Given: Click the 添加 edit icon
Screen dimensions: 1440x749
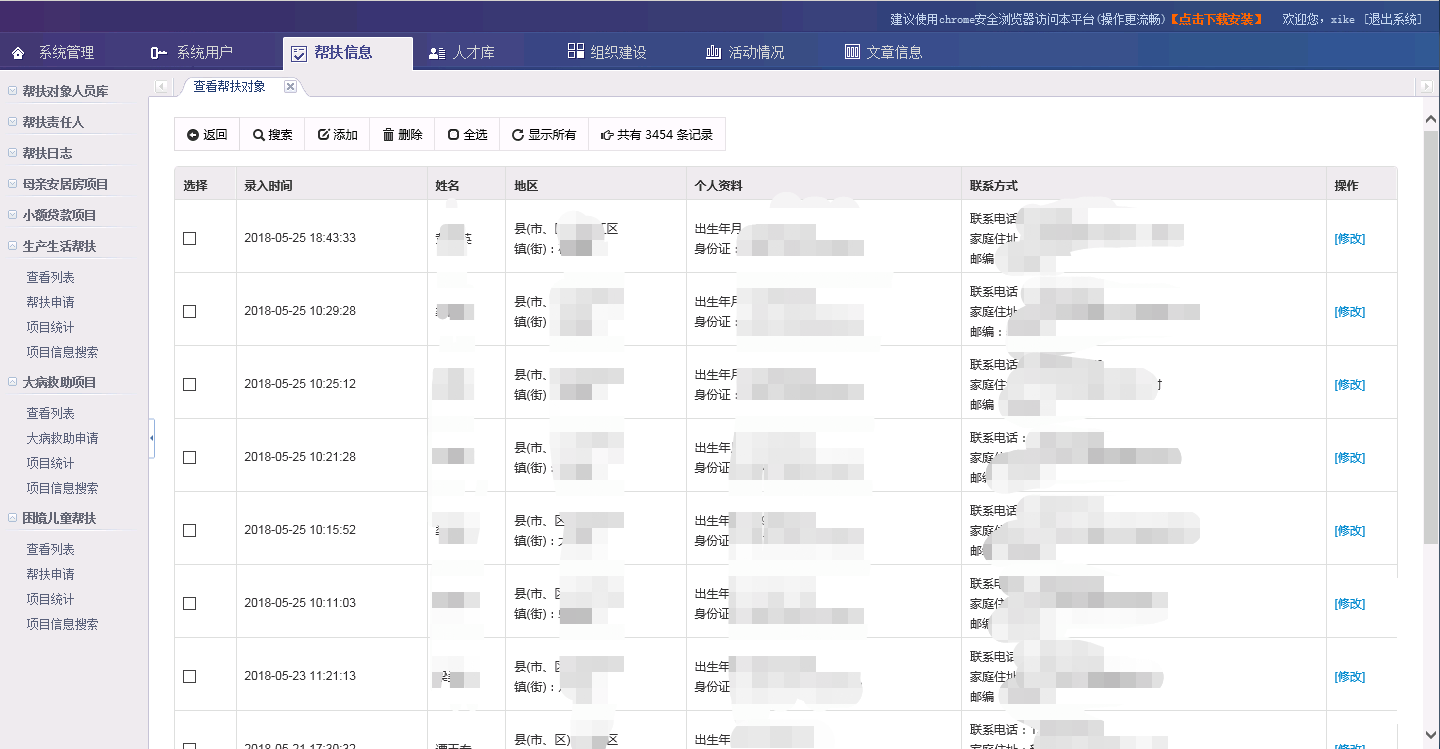Looking at the screenshot, I should tap(323, 135).
